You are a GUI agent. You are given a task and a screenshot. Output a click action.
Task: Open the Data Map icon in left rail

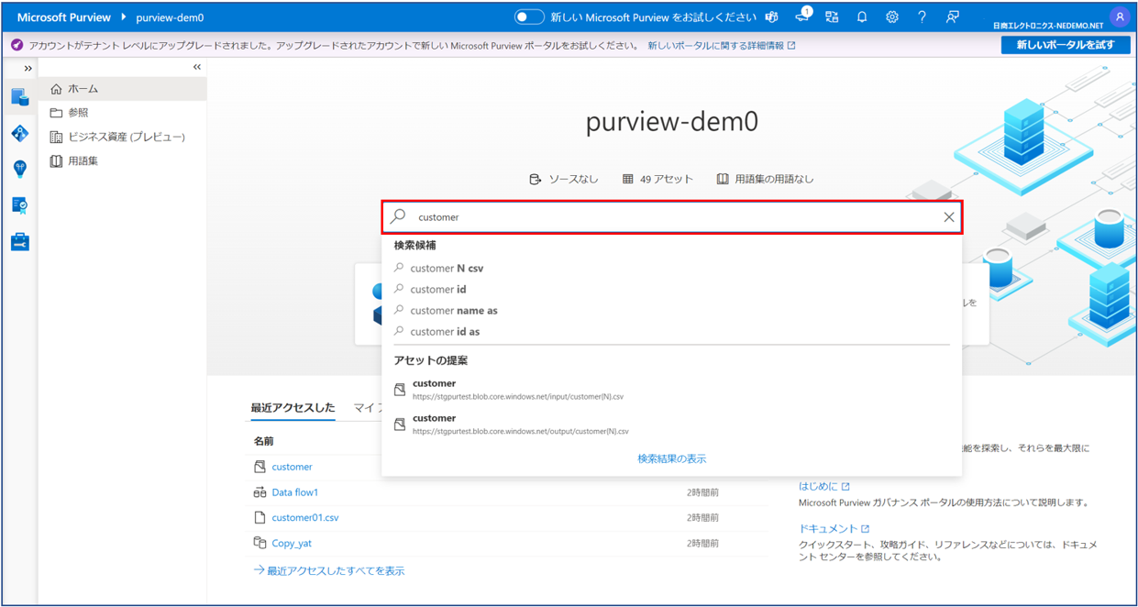[20, 133]
